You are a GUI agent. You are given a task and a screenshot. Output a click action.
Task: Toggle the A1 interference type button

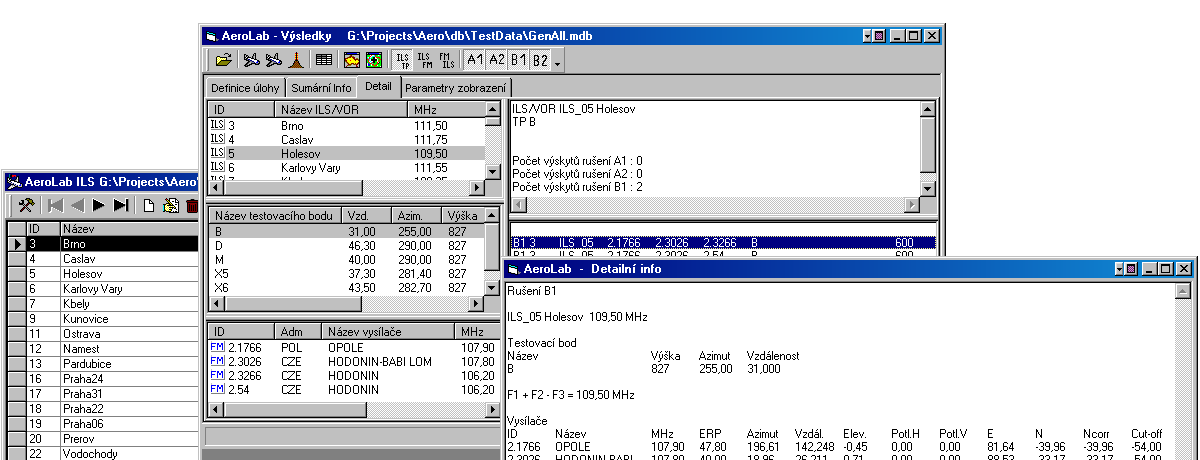tap(475, 60)
